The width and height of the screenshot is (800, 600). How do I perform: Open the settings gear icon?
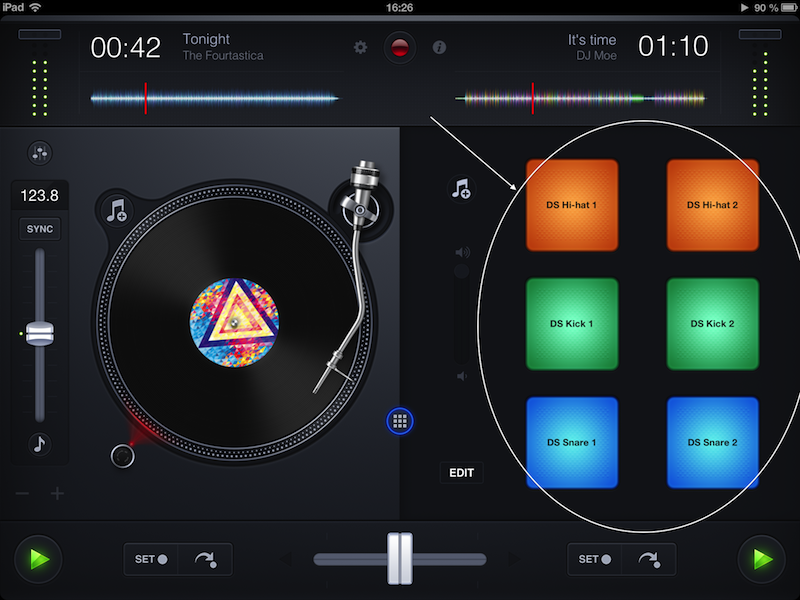click(361, 47)
